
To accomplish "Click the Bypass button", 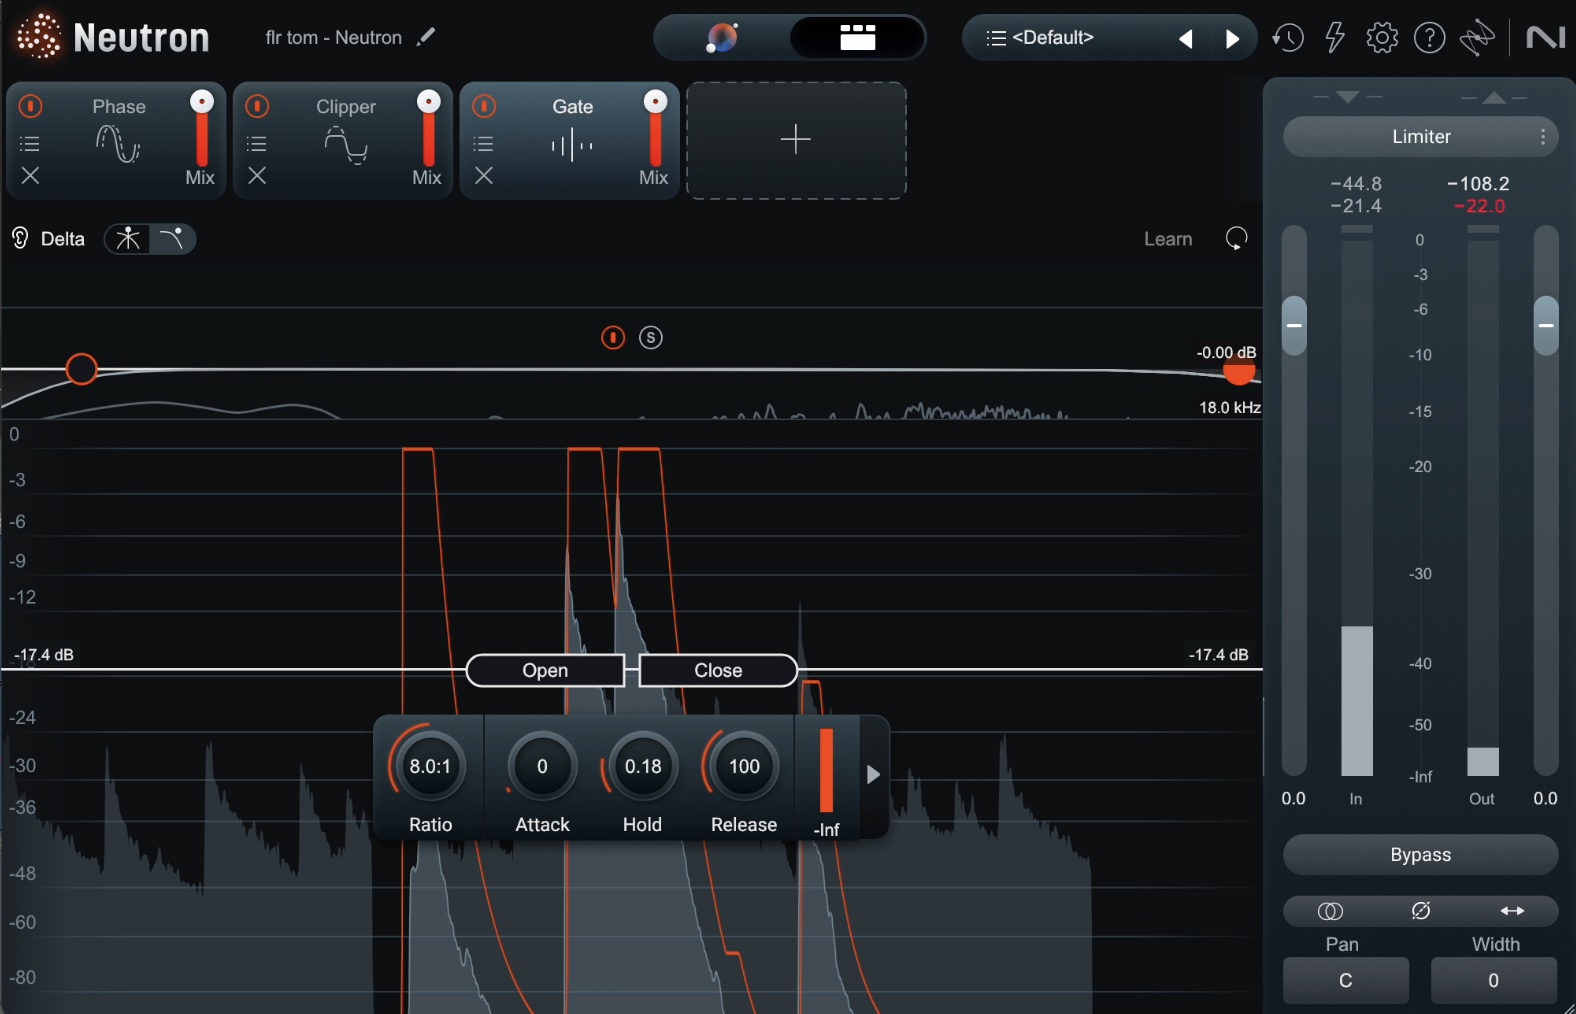I will (1420, 855).
